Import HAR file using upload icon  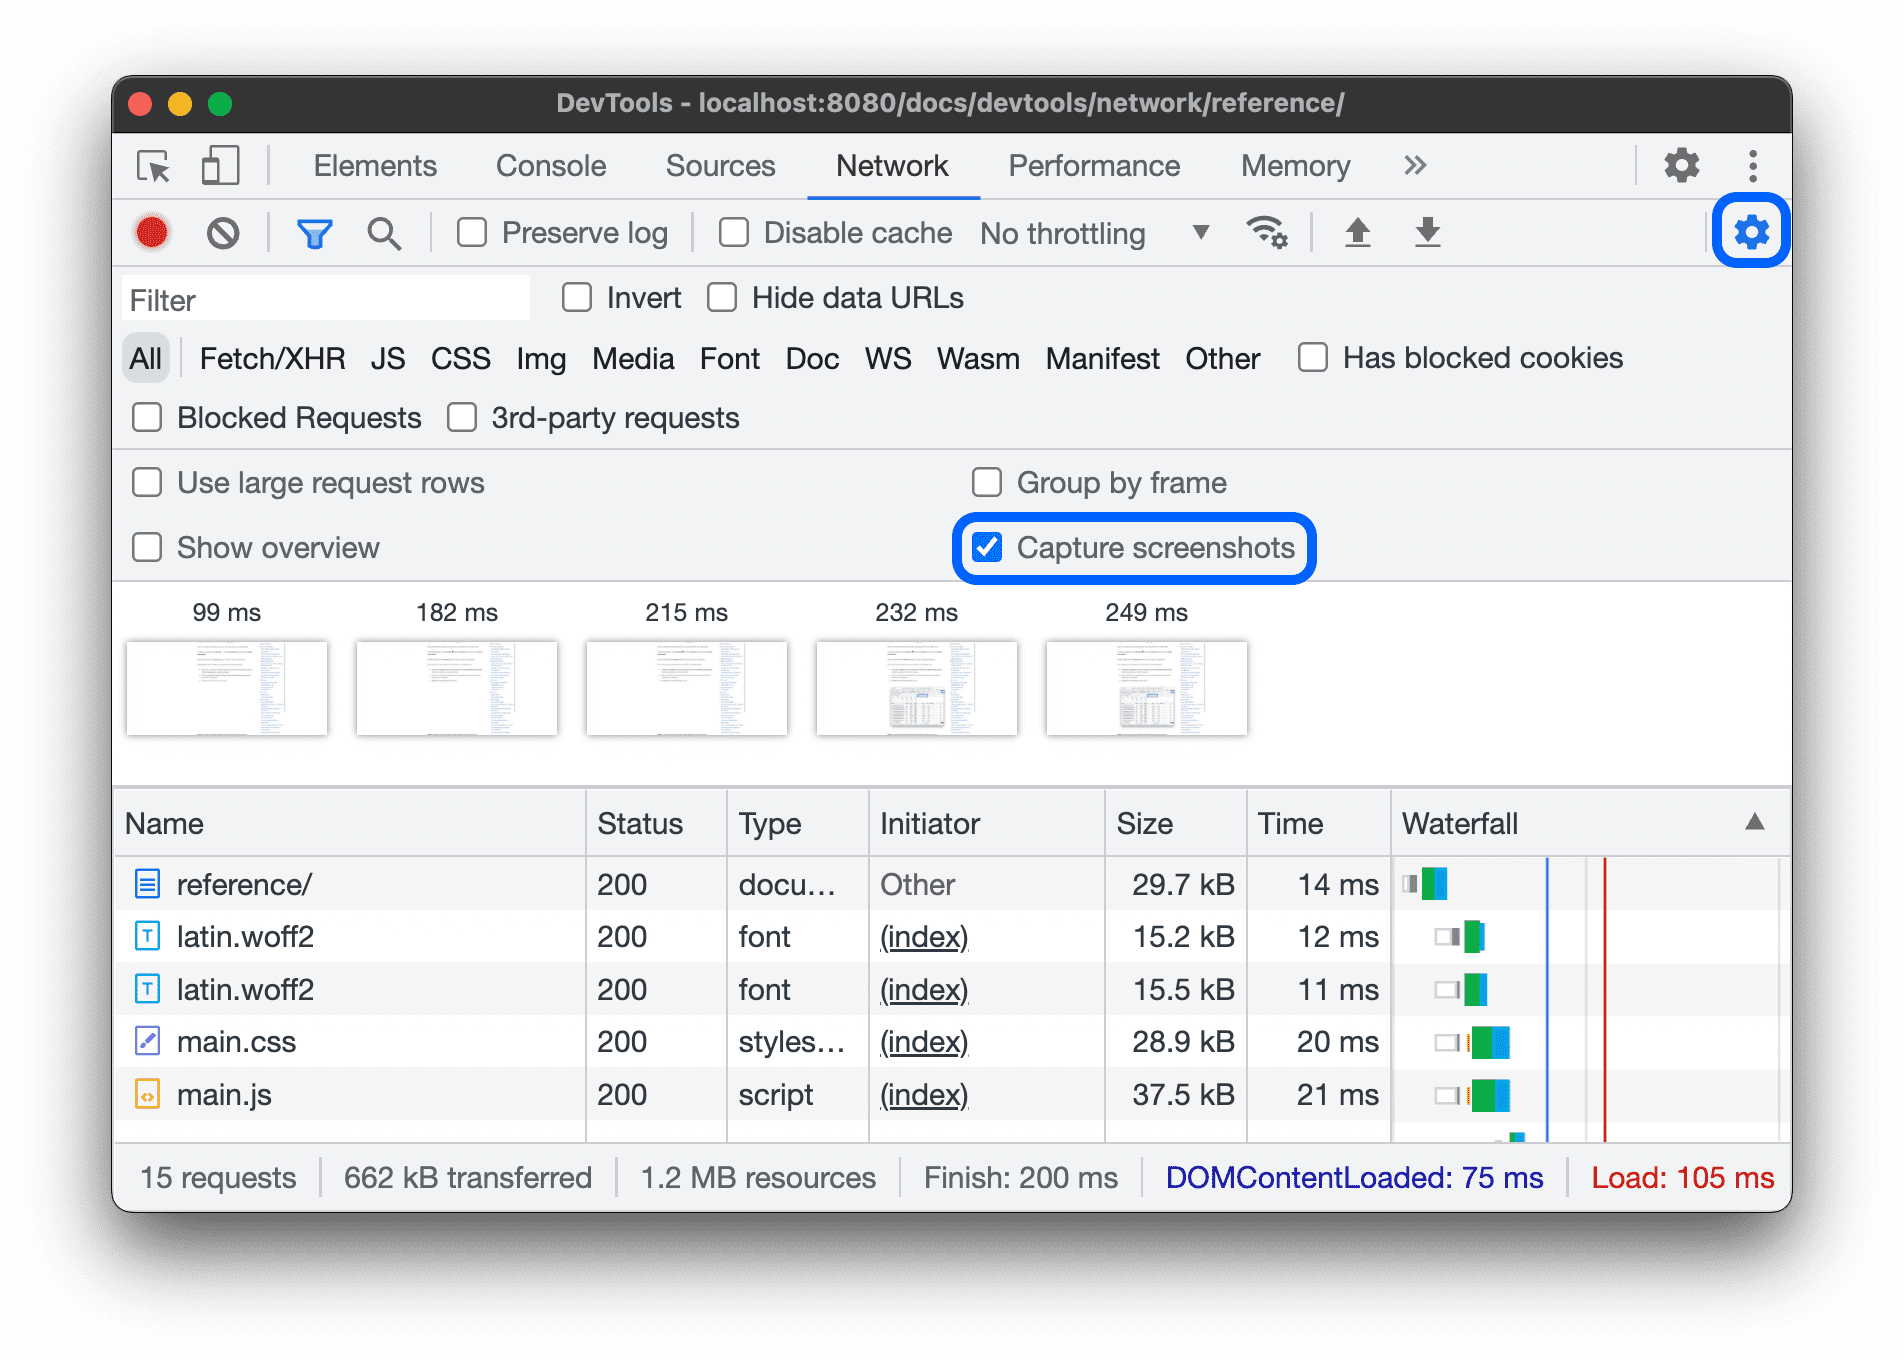[x=1357, y=232]
